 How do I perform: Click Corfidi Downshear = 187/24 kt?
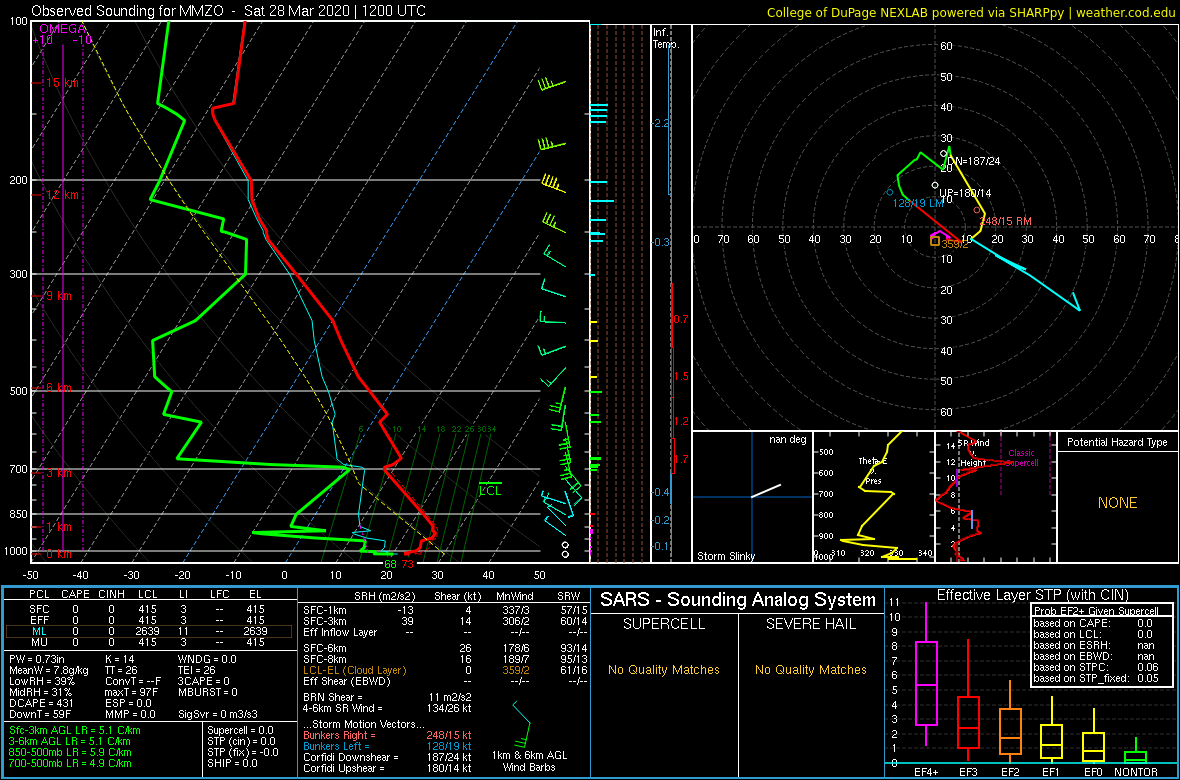(x=386, y=757)
